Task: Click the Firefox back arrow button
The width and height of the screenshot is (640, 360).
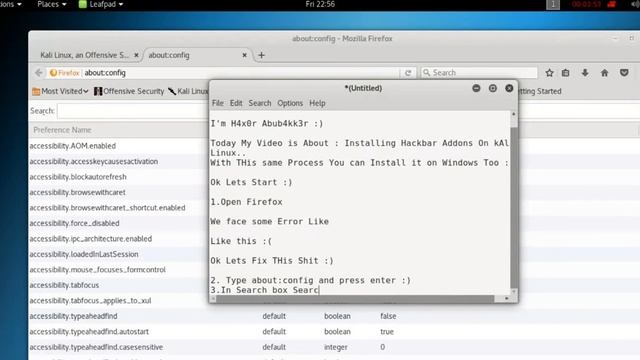Action: pyautogui.click(x=39, y=73)
